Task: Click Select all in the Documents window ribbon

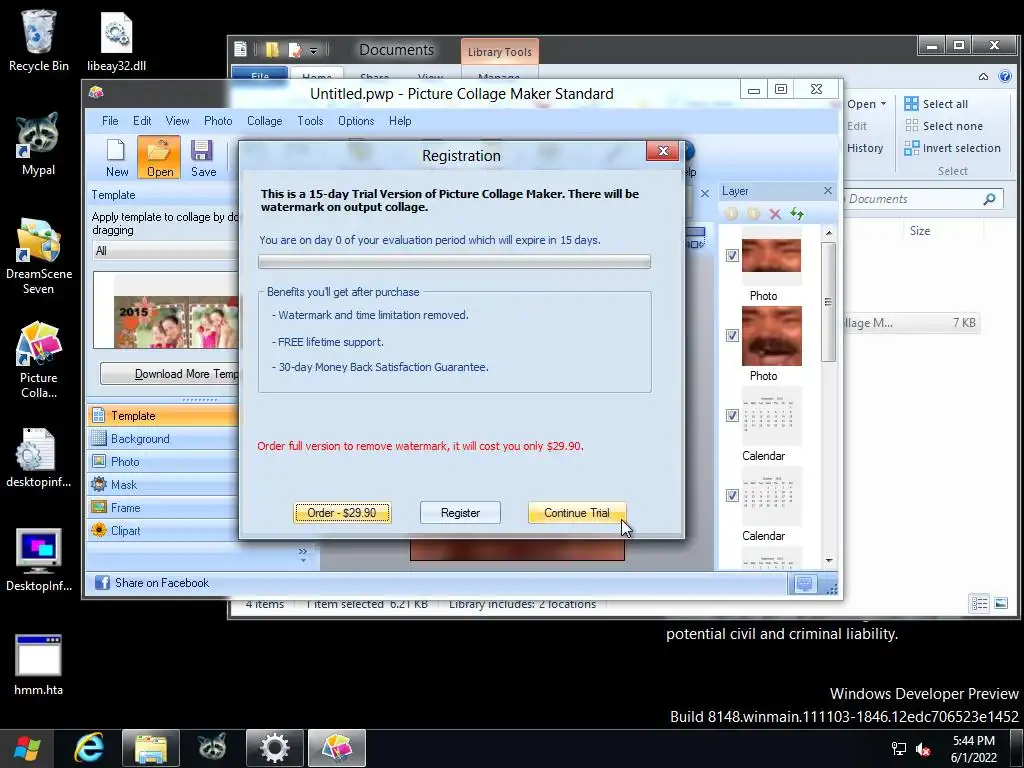Action: [936, 104]
